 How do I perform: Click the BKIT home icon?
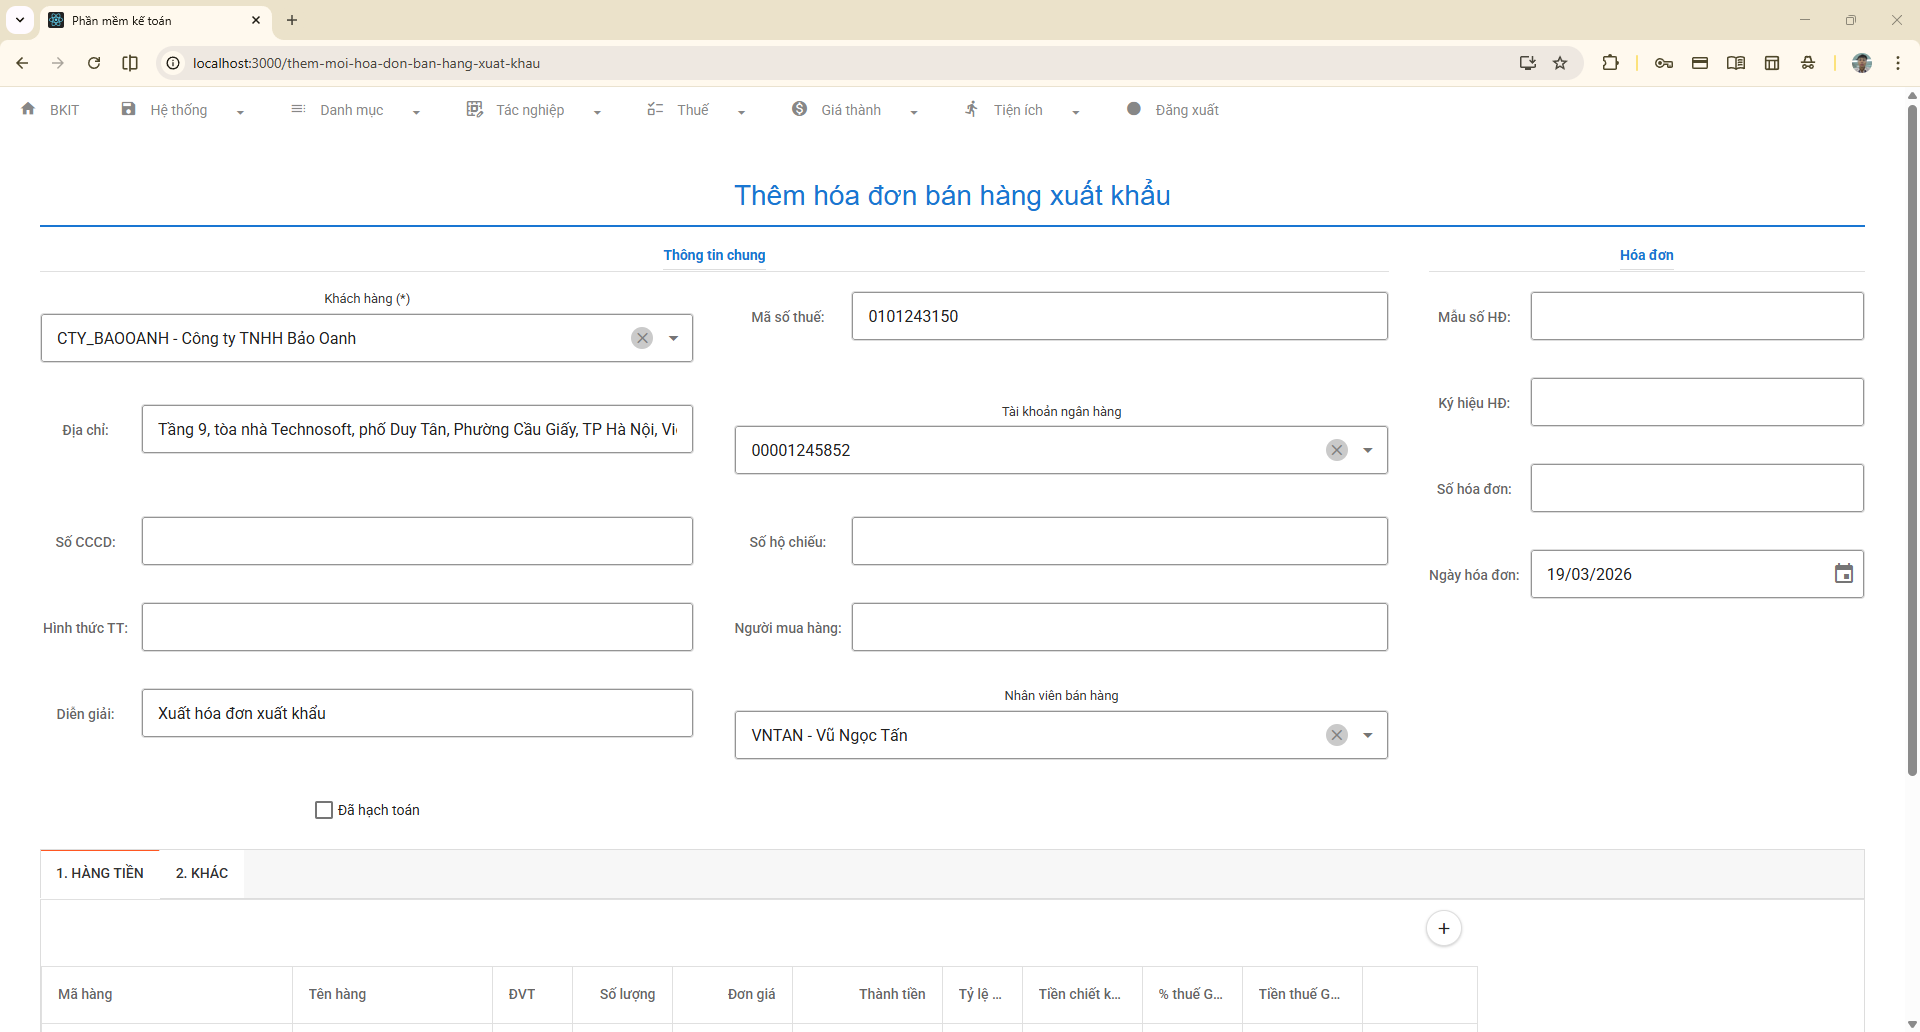pos(28,109)
